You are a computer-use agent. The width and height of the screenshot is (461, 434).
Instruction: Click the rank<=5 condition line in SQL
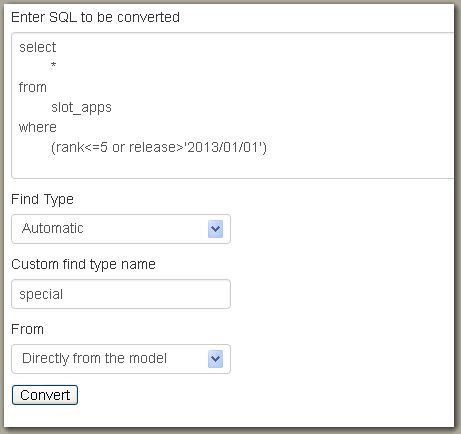(x=159, y=147)
